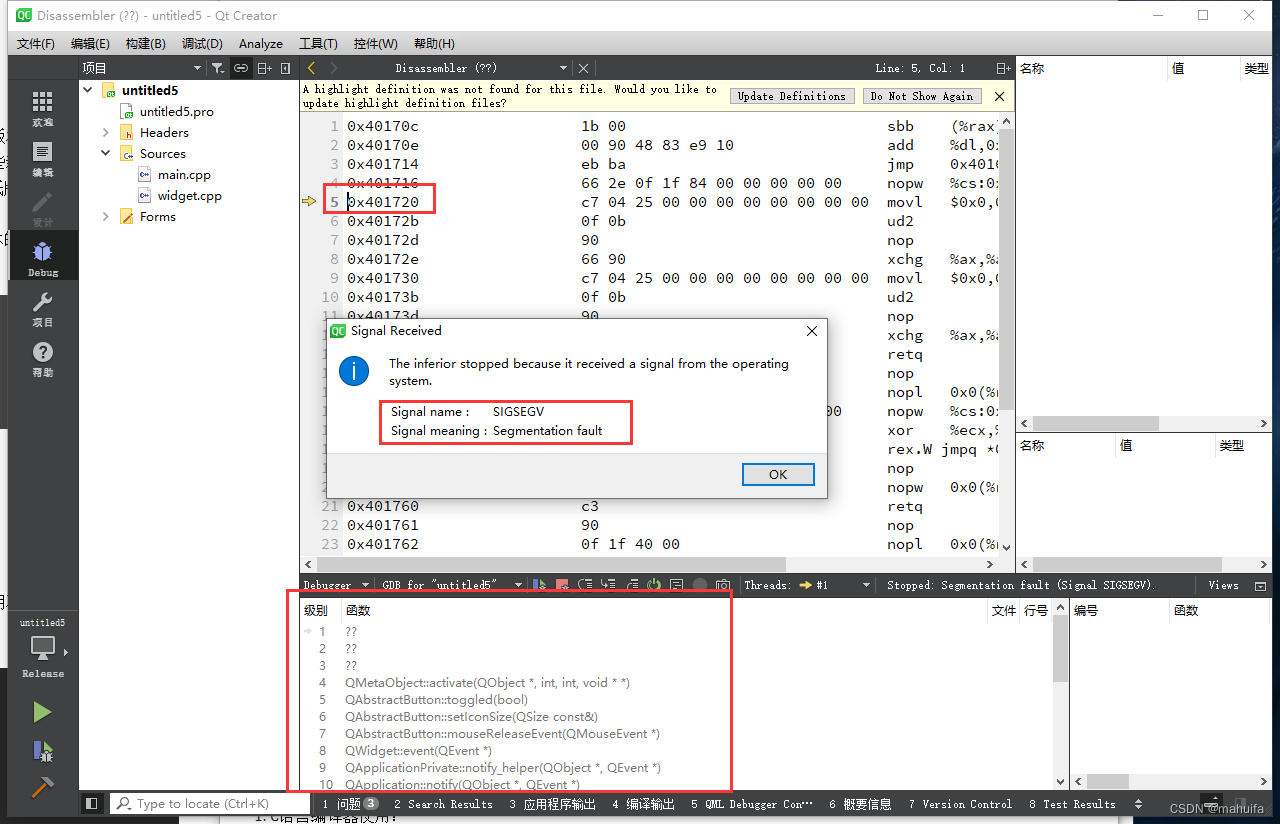Open the Welcome mode in sidebar
Screen dimensions: 1280x824
point(42,108)
